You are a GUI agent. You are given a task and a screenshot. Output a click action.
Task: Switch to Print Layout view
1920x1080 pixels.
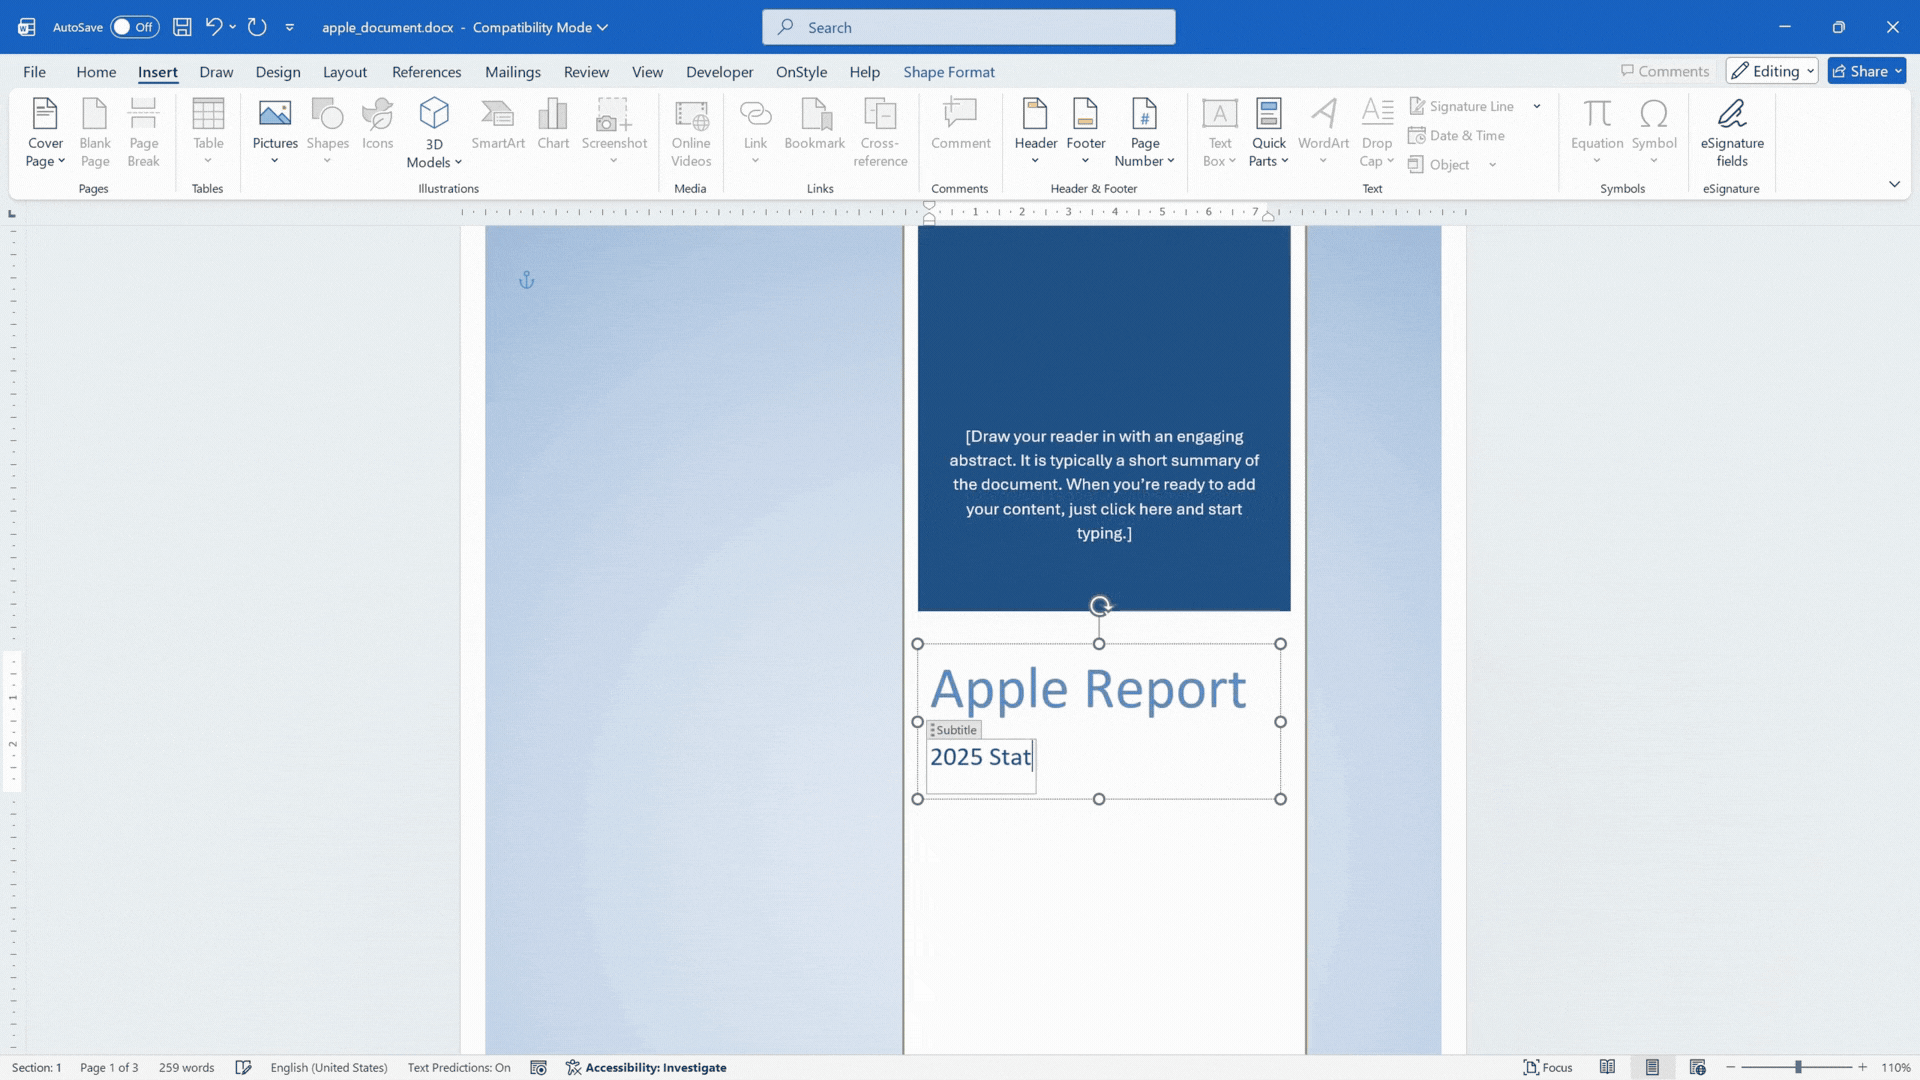pyautogui.click(x=1652, y=1067)
